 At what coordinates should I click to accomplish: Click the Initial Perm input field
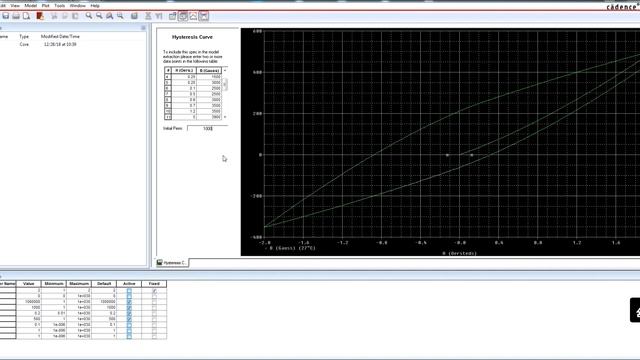(207, 128)
